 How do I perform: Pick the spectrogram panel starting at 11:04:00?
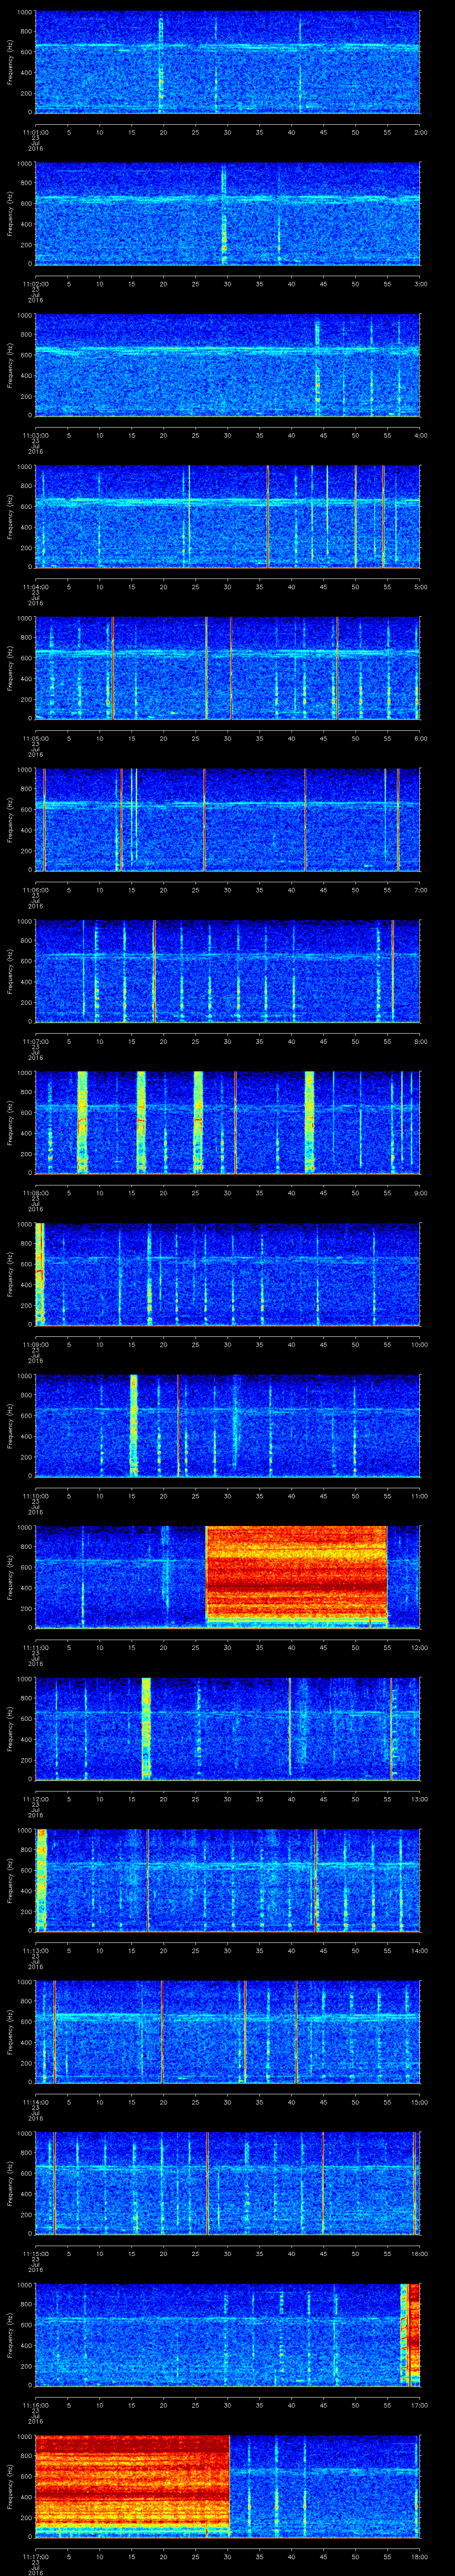tap(228, 517)
